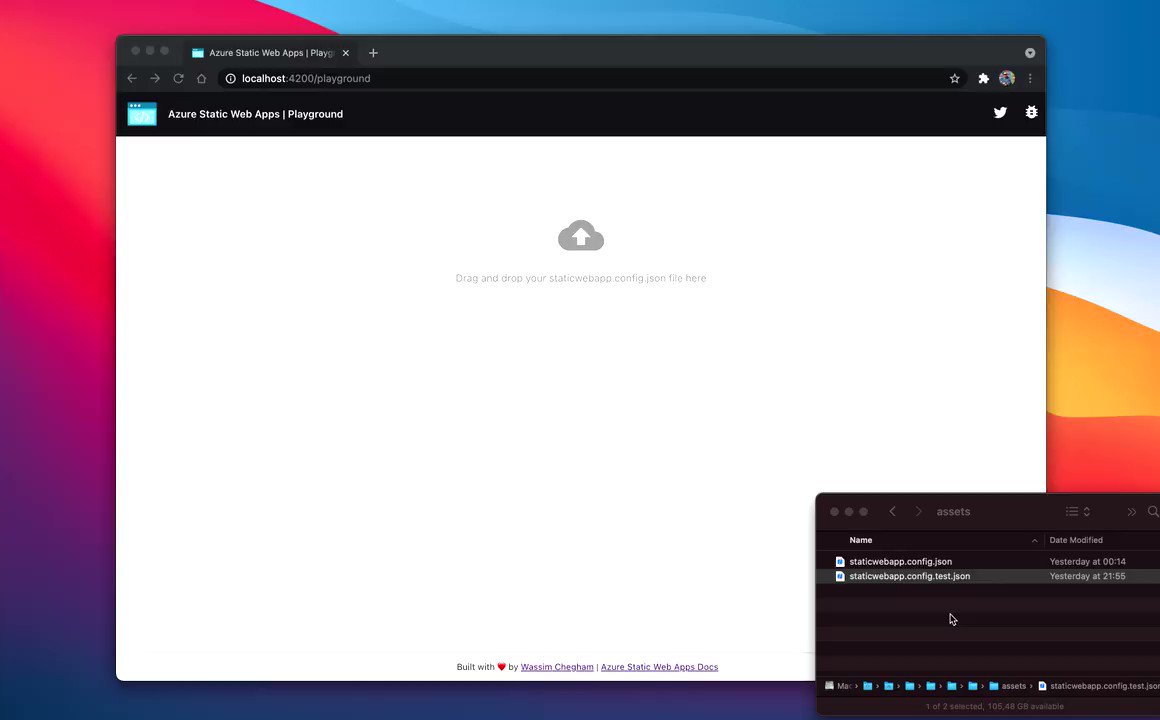Image resolution: width=1160 pixels, height=720 pixels.
Task: Click the staticwebapp.config.test.json file icon
Action: tap(840, 576)
